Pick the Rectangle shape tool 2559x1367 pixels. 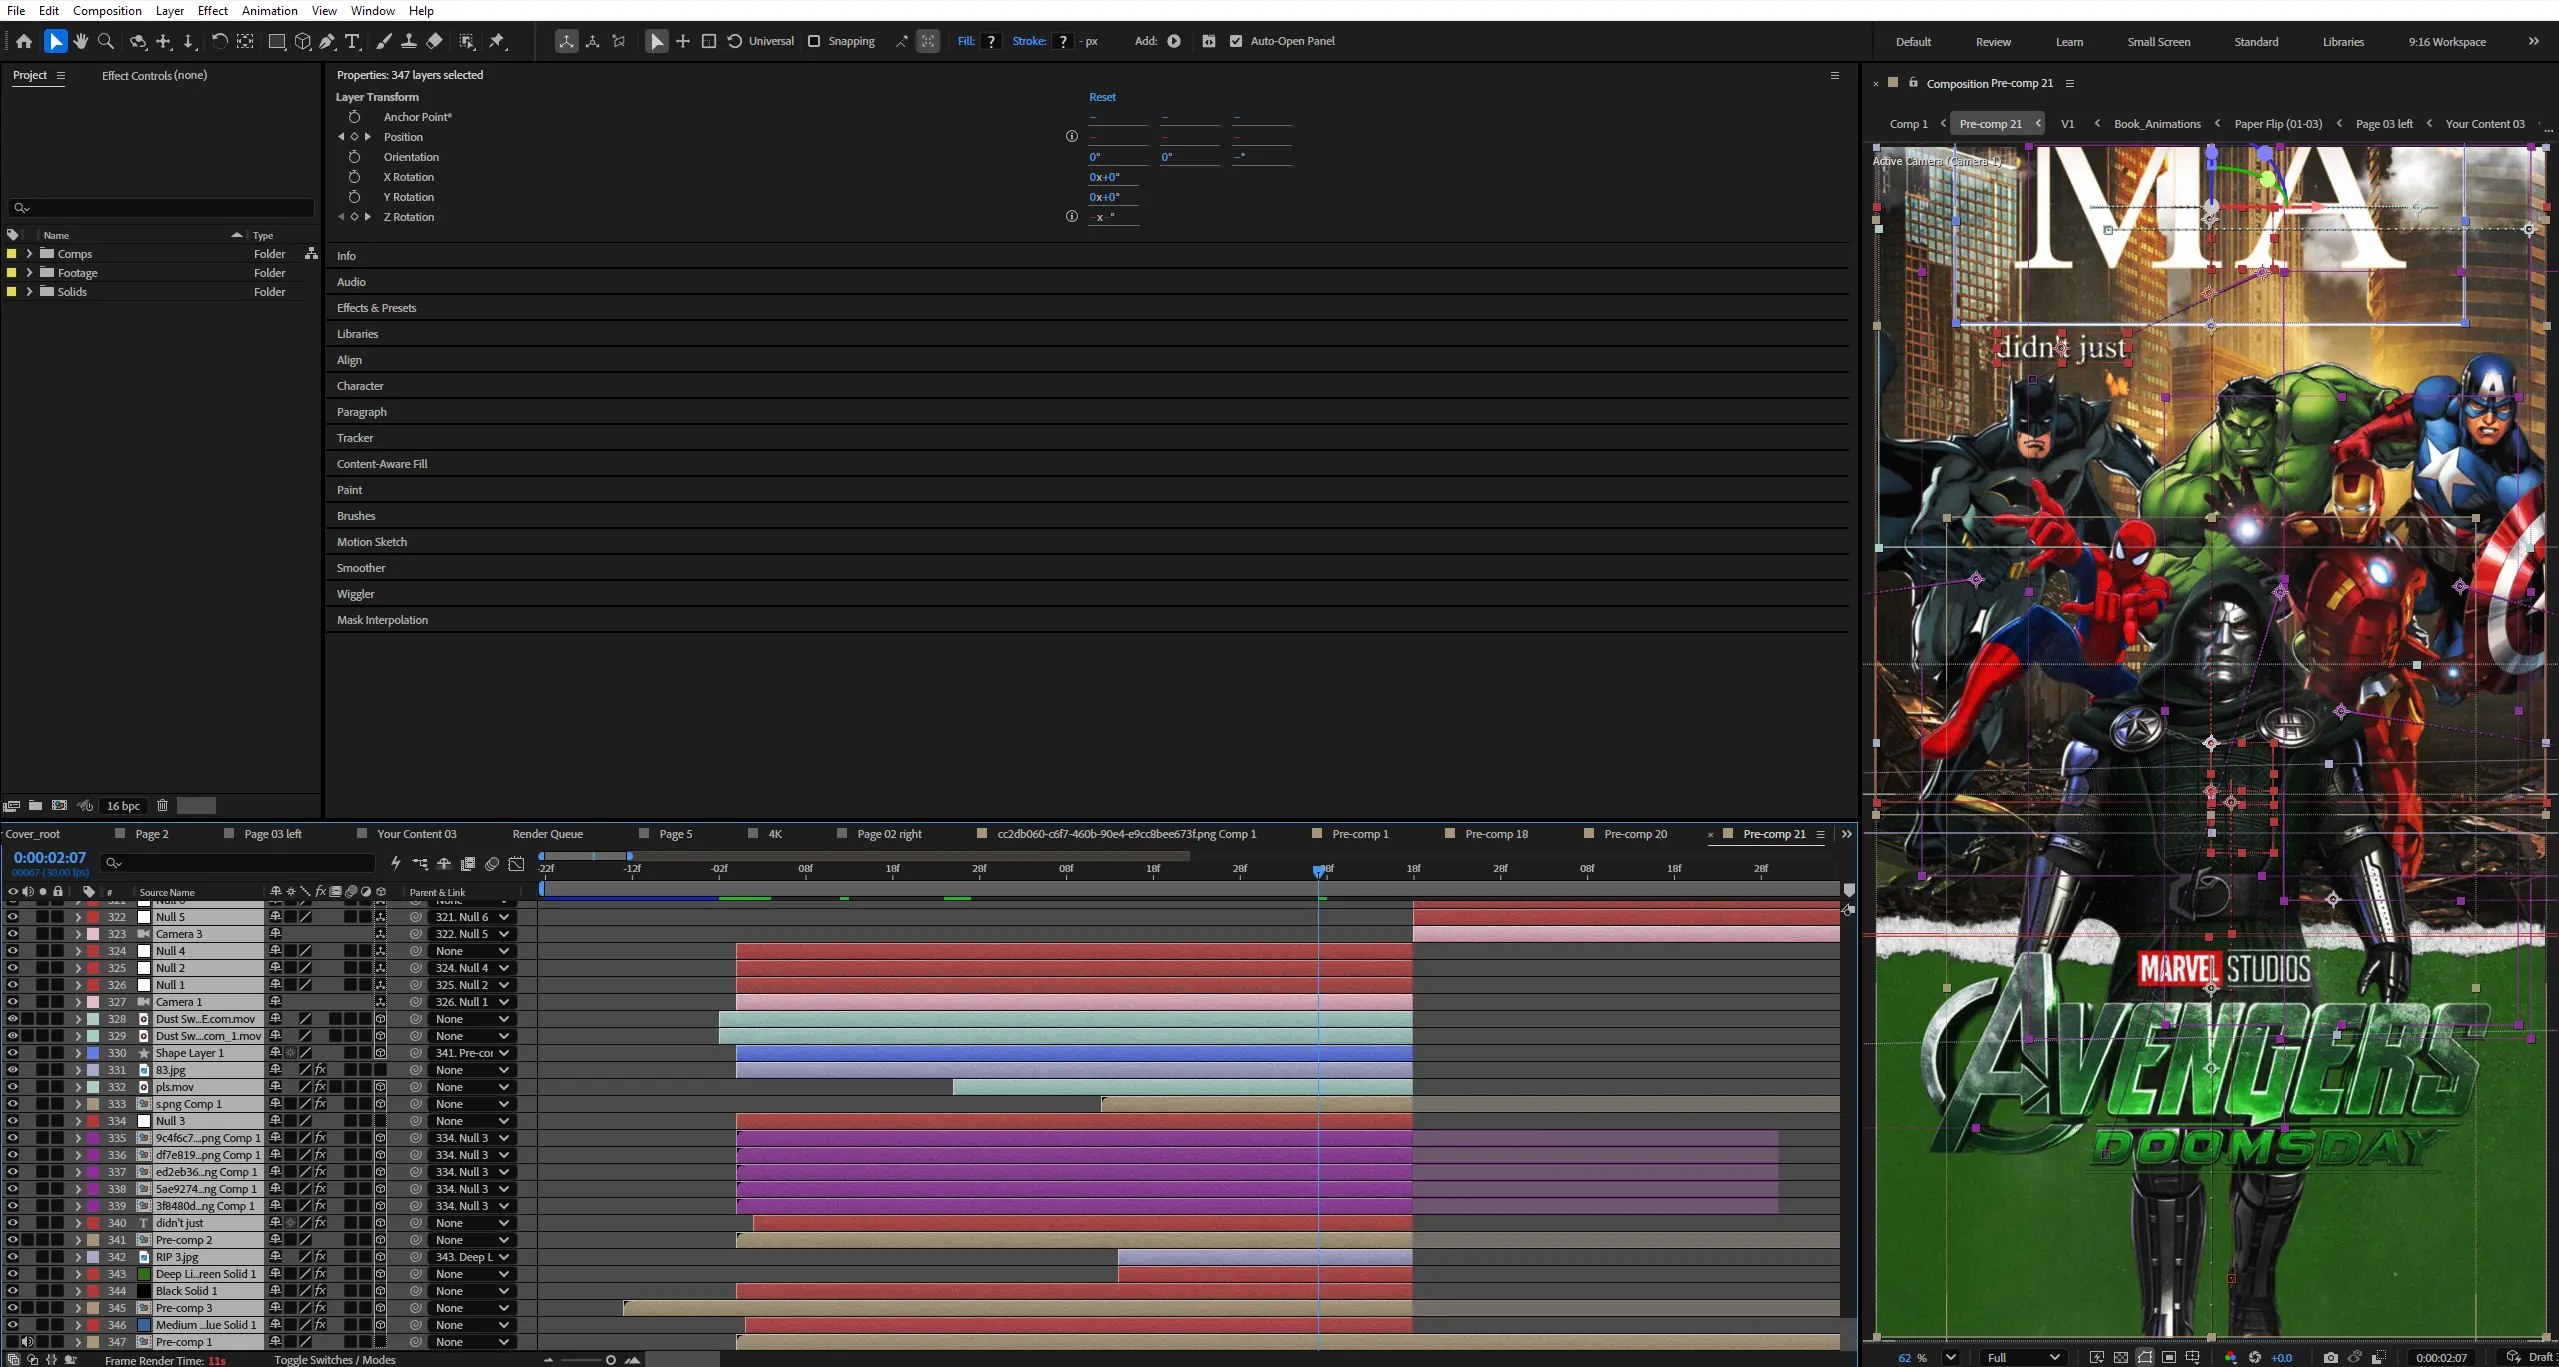coord(277,41)
